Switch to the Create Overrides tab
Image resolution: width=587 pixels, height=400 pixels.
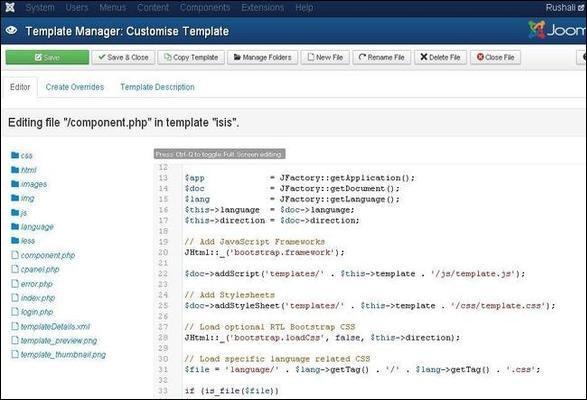75,87
